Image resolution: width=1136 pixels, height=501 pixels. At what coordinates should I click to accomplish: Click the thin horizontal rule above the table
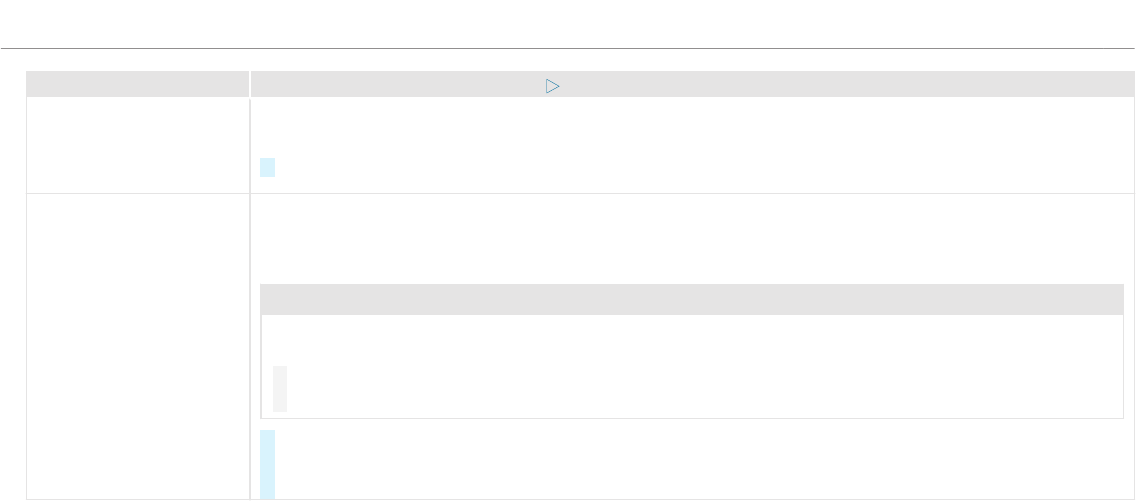[568, 49]
